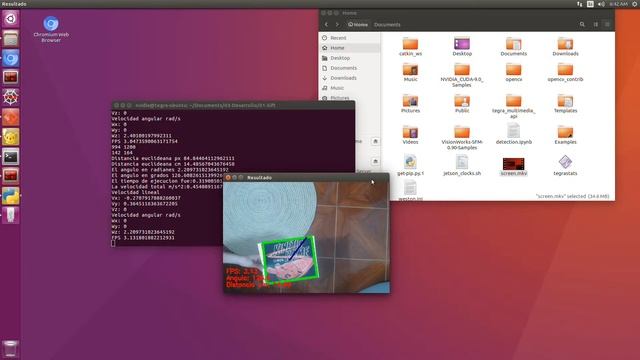Click the Home path bar button
640x360 pixels.
click(x=358, y=24)
